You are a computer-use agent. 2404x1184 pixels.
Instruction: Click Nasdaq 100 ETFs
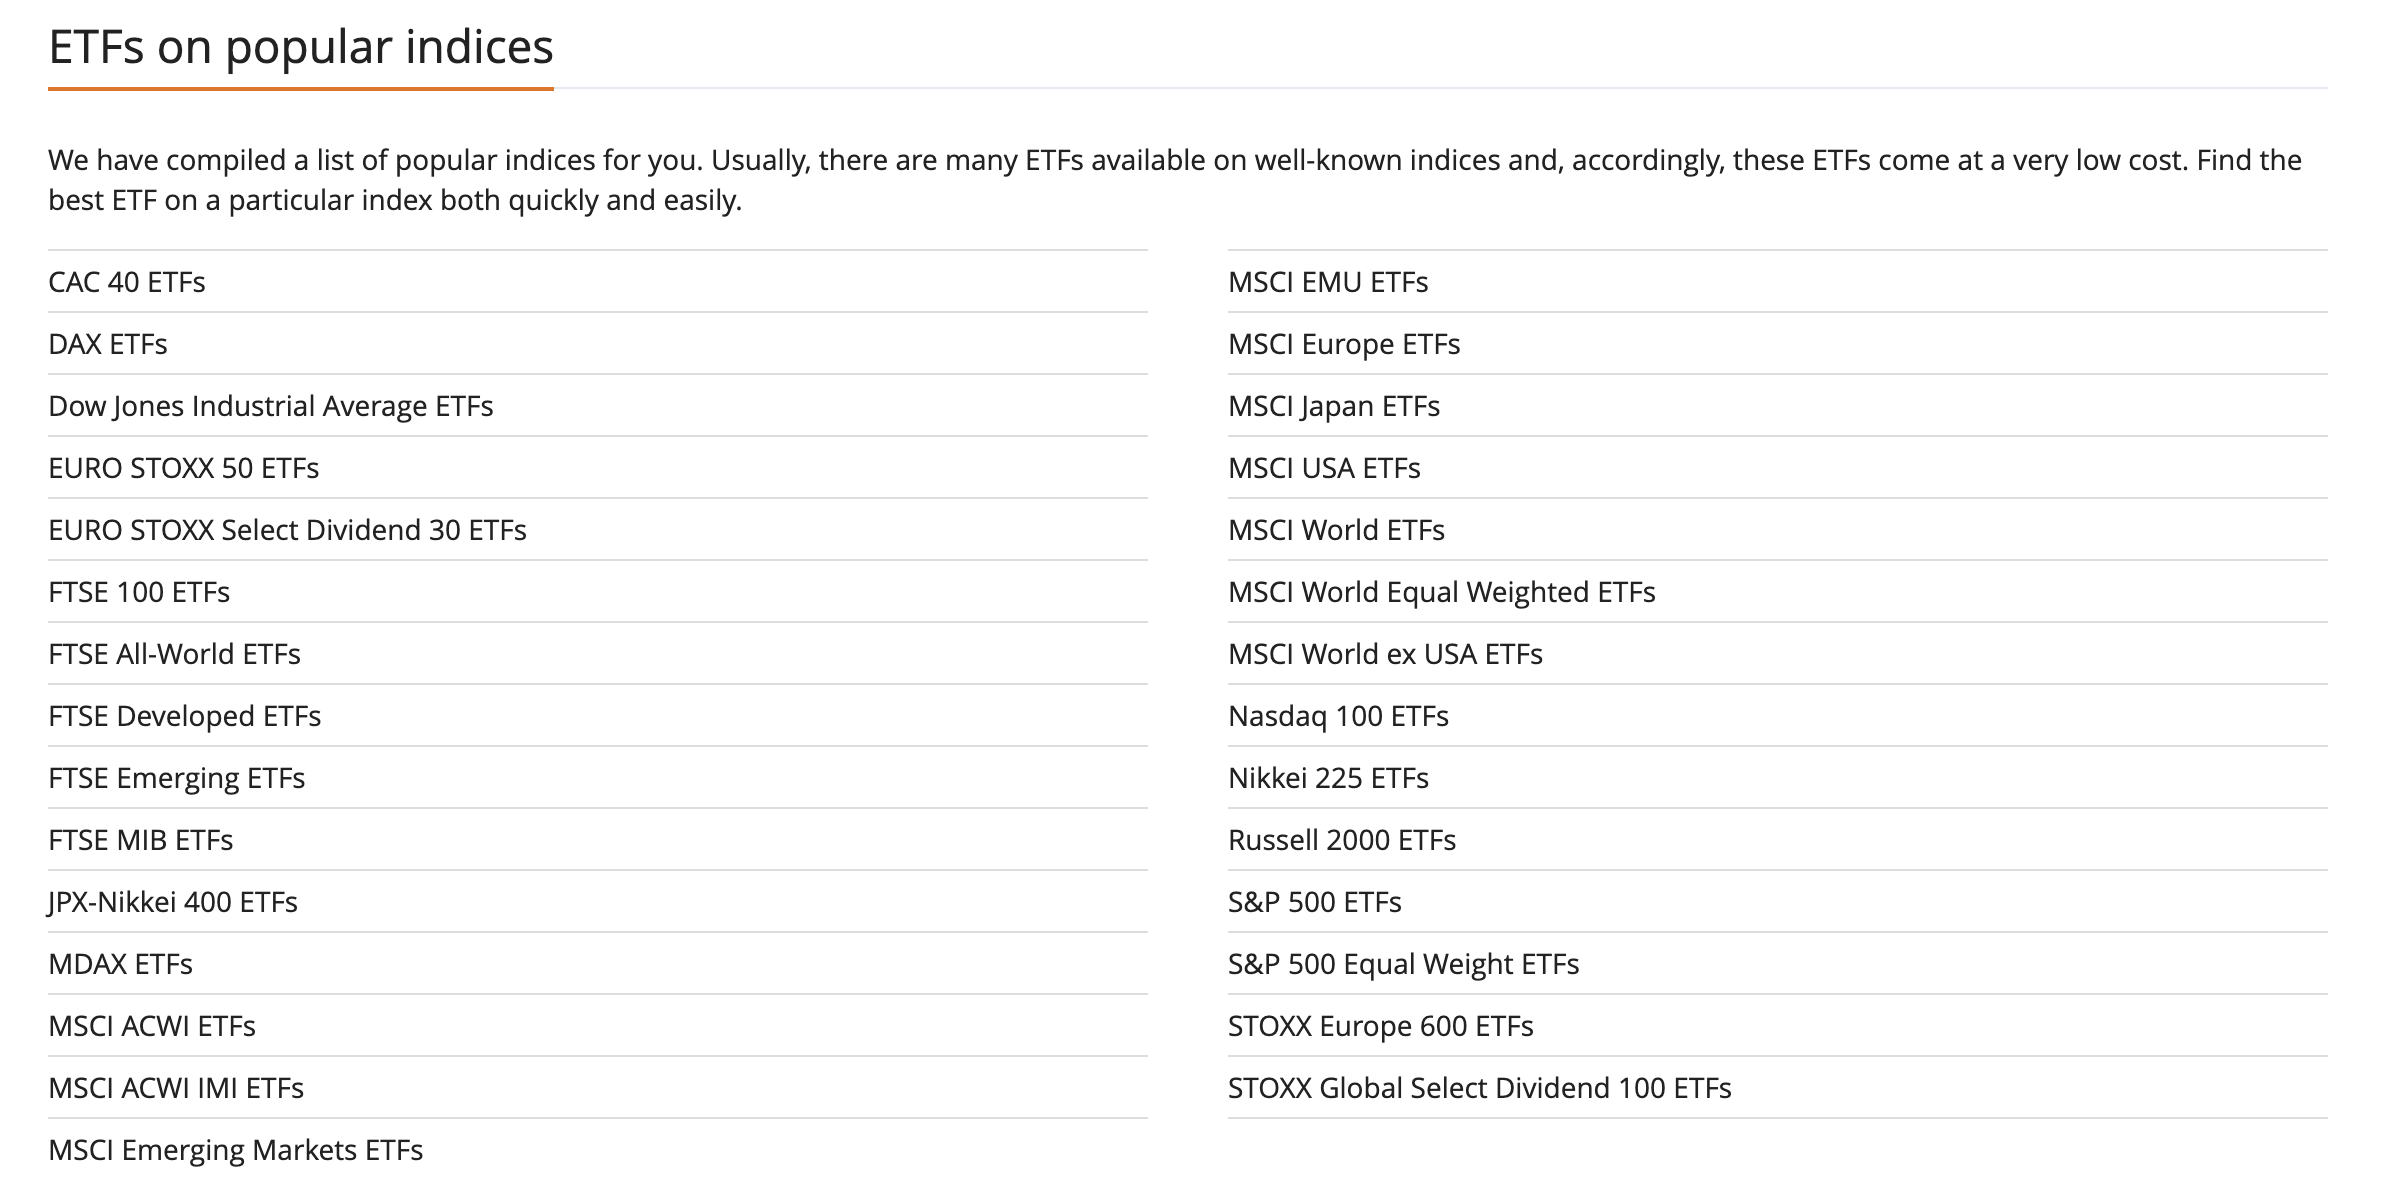[1338, 716]
